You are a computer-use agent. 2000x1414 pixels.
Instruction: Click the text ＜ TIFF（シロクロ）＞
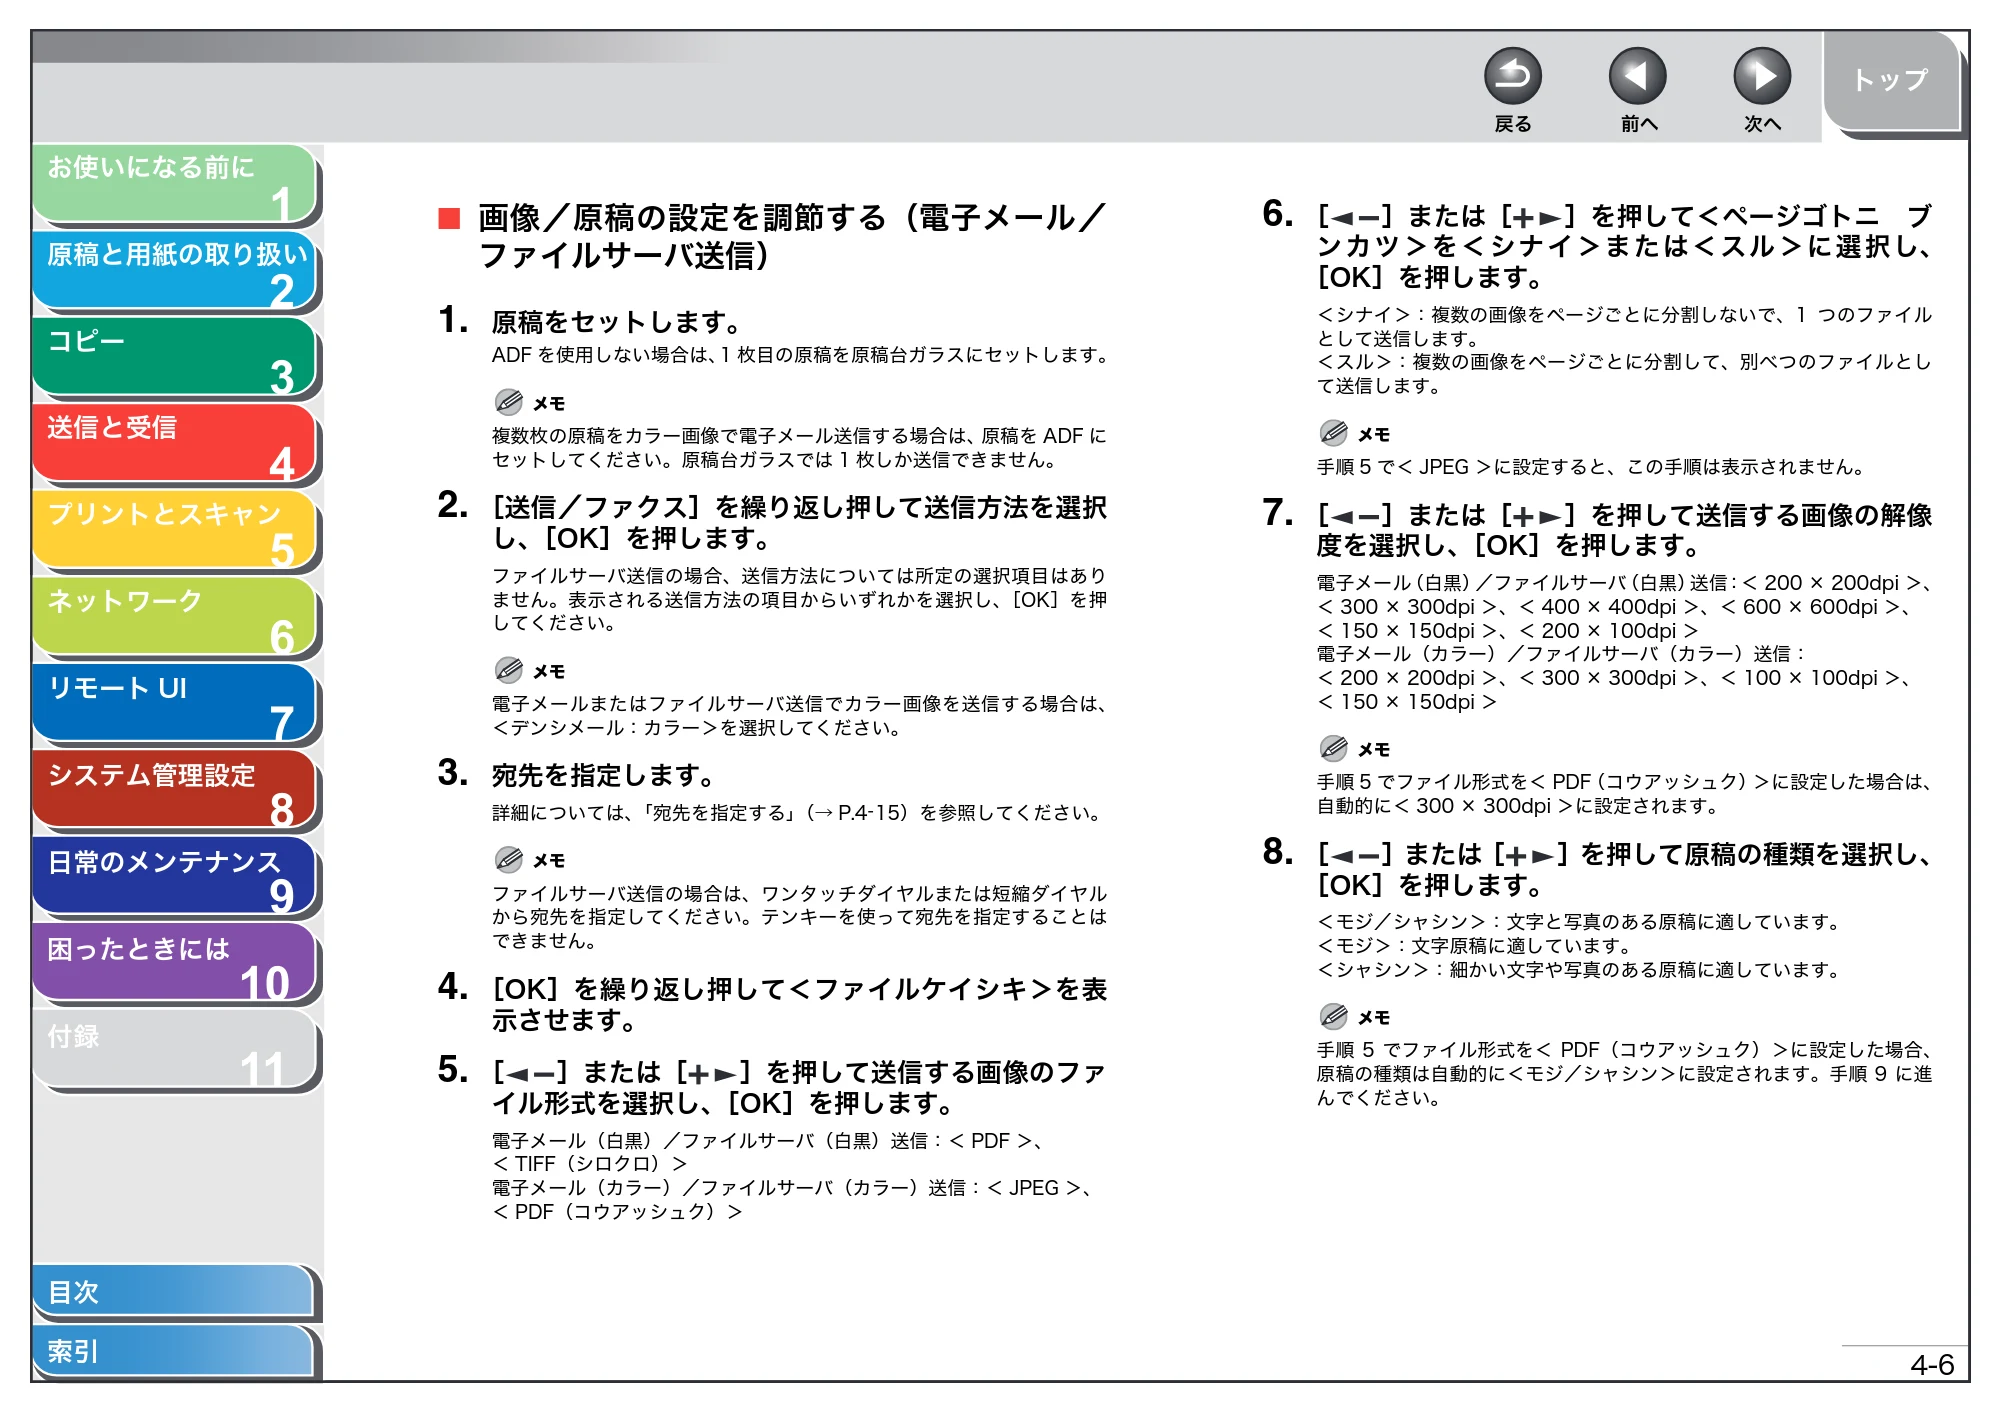pos(590,1164)
